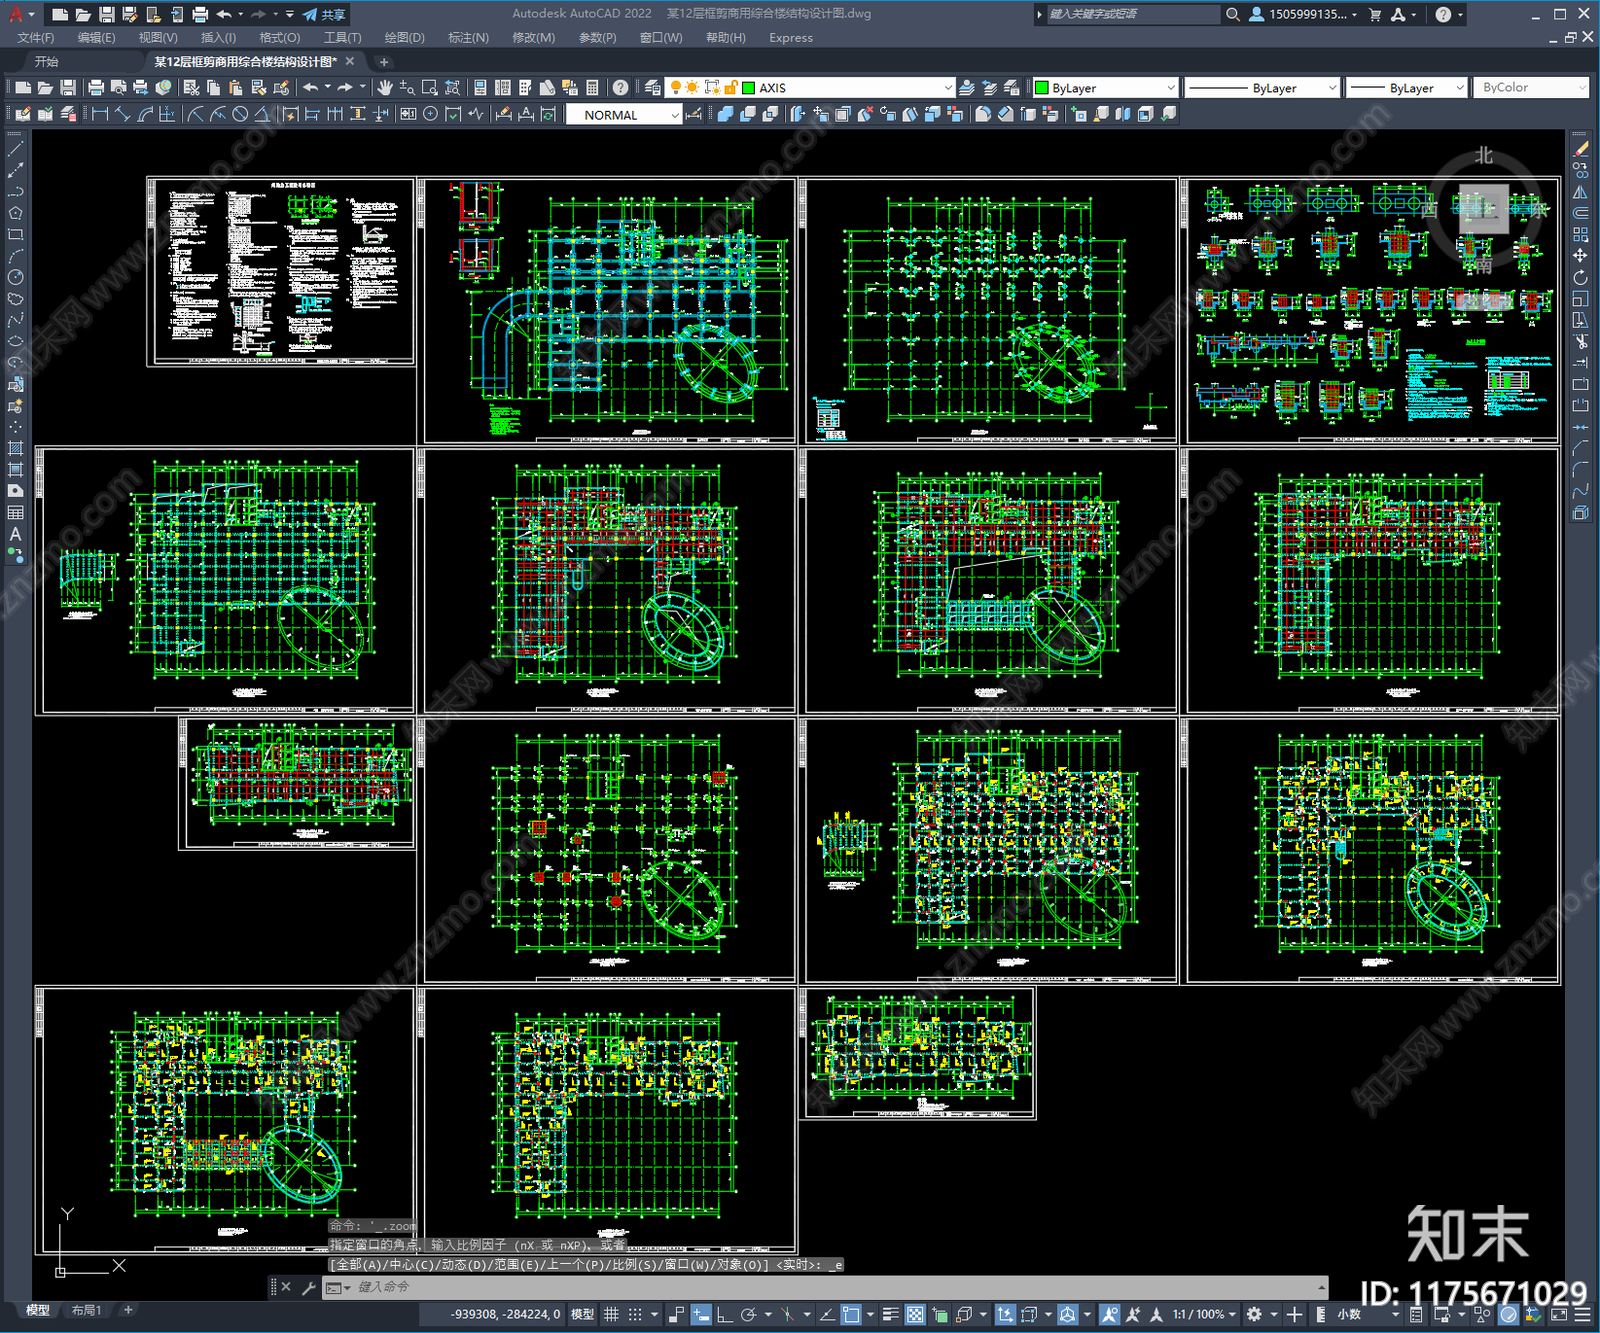Viewport: 1600px width, 1333px height.
Task: Toggle transparency display in status bar
Action: 915,1314
